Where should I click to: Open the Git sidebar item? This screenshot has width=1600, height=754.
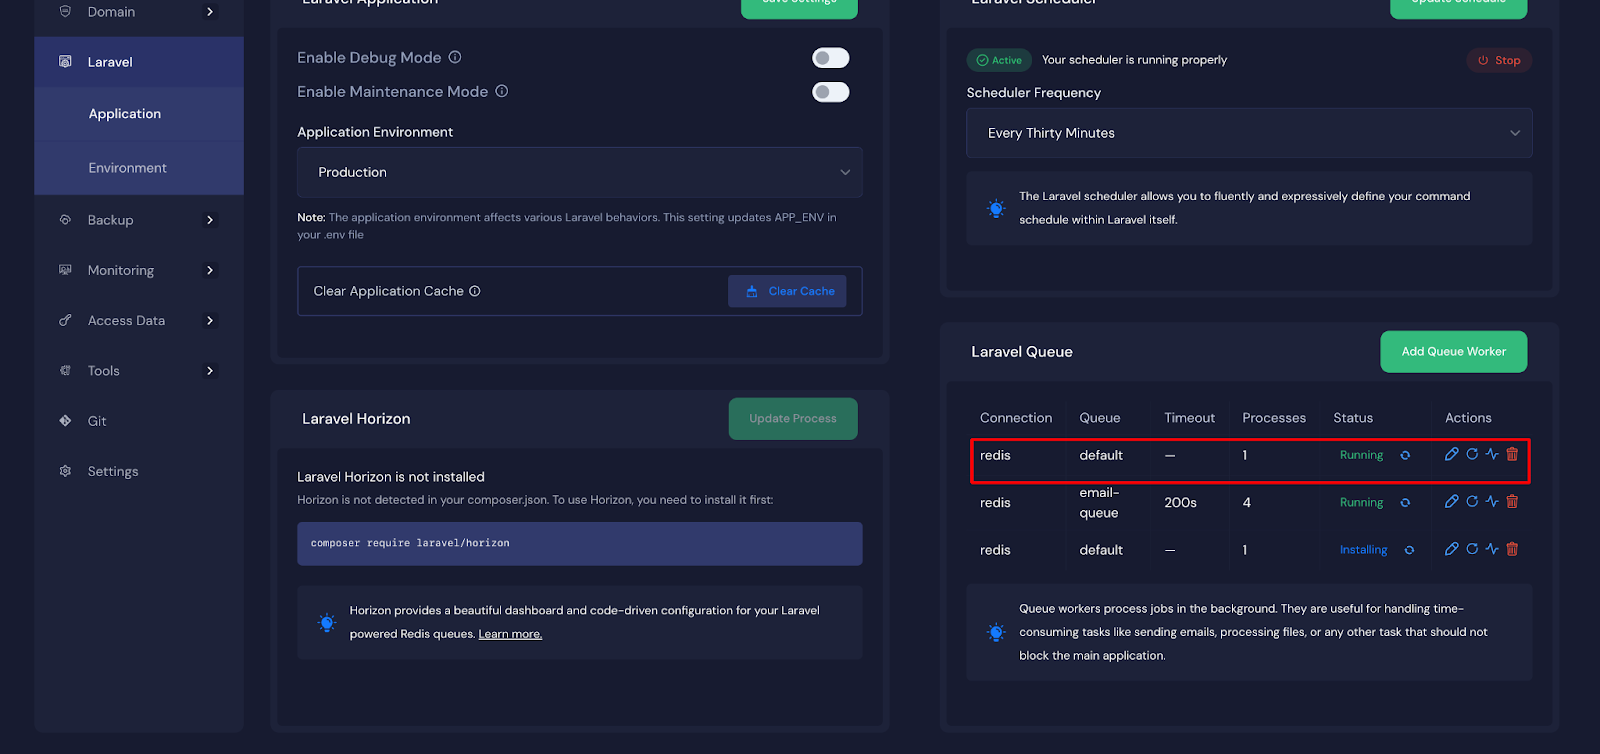(97, 421)
